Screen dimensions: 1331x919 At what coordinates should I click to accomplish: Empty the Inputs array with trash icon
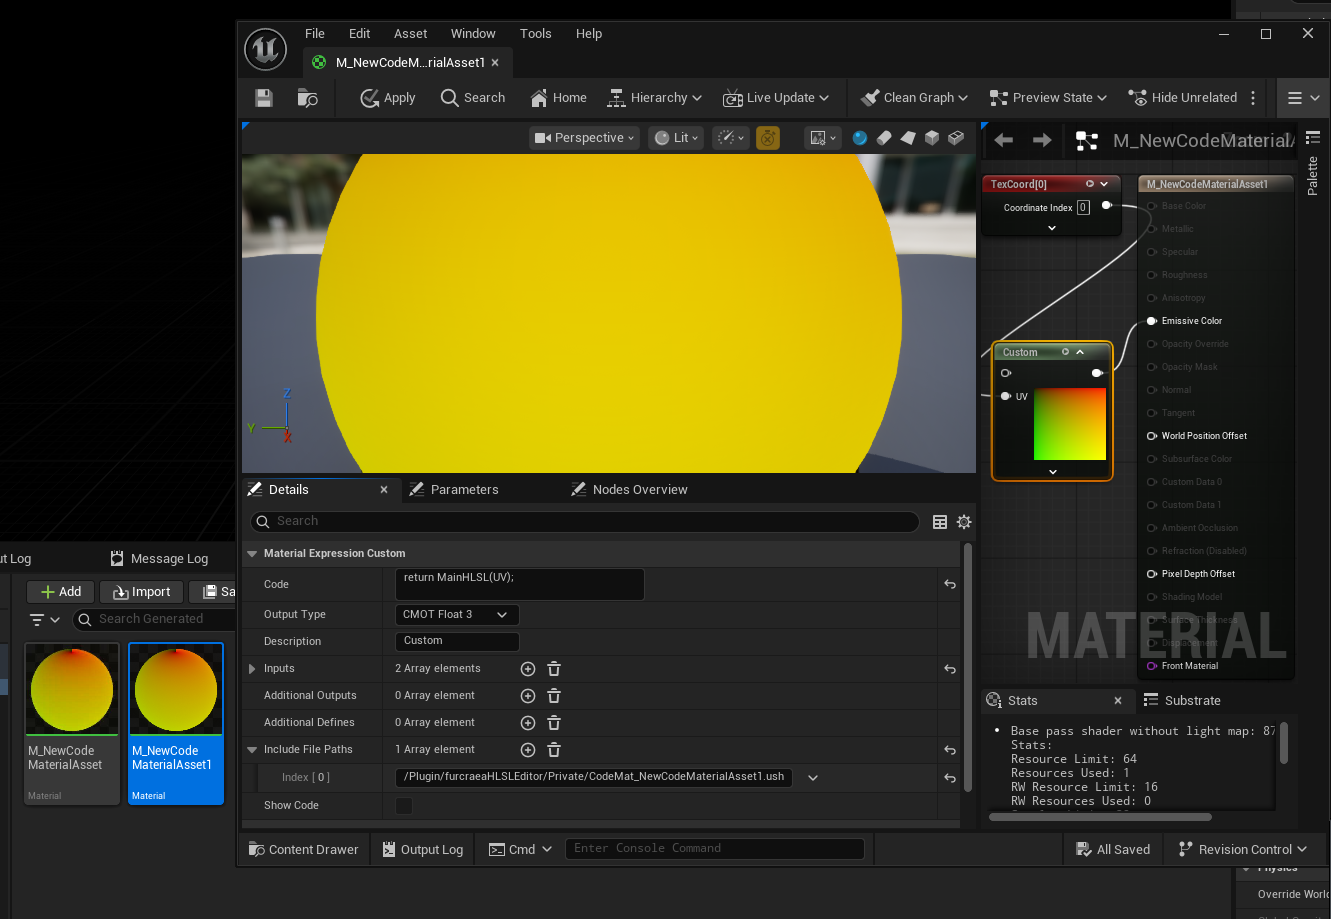554,669
